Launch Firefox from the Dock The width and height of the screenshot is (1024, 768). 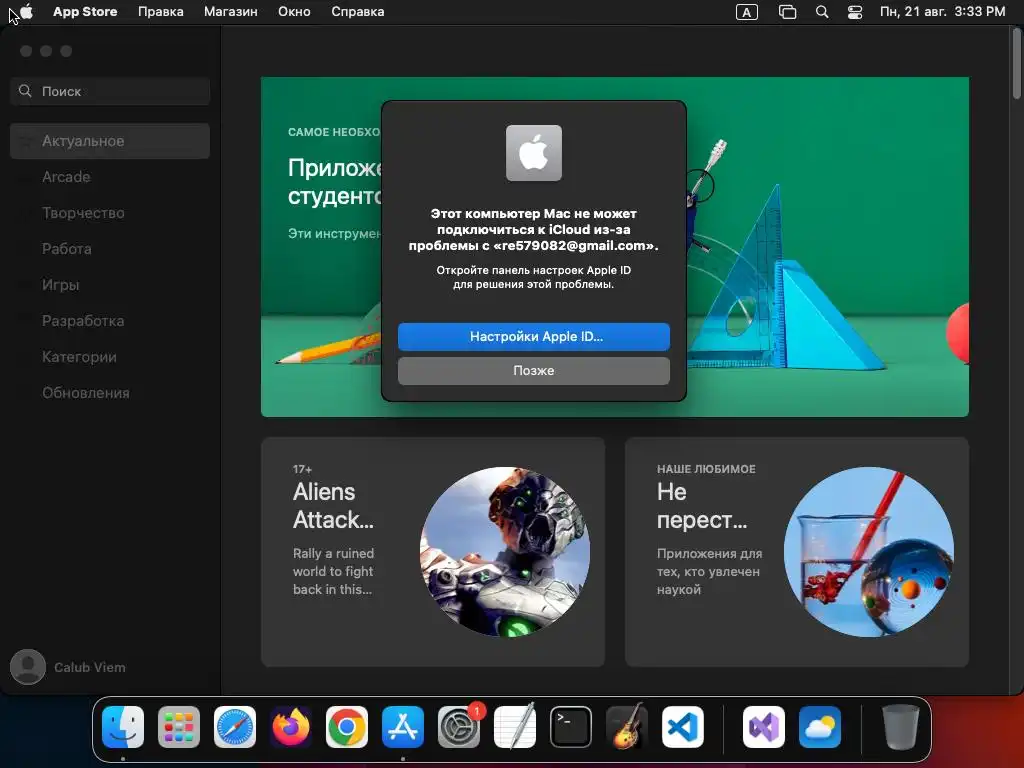291,727
